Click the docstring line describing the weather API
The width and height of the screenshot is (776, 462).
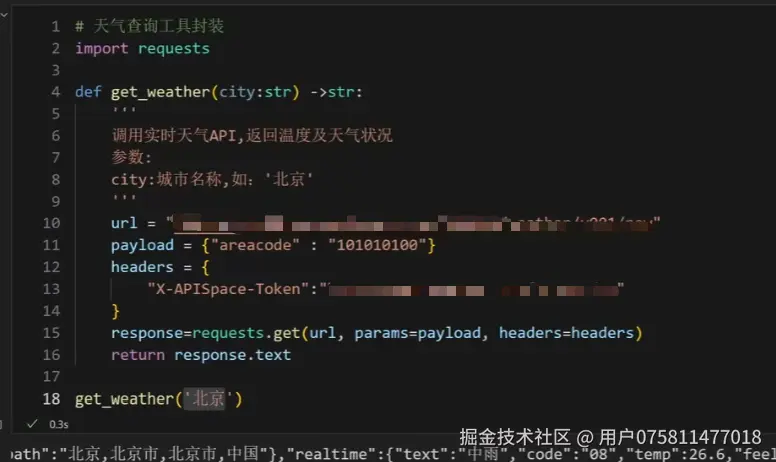pyautogui.click(x=252, y=135)
